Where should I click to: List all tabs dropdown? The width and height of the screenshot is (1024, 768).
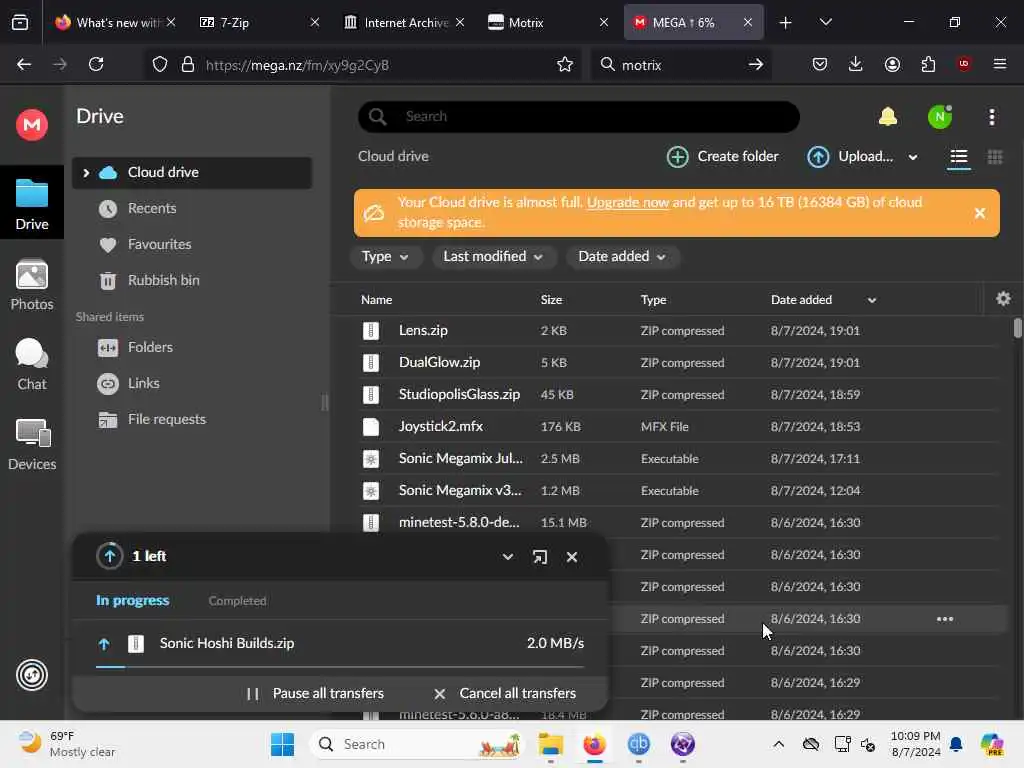[x=825, y=22]
